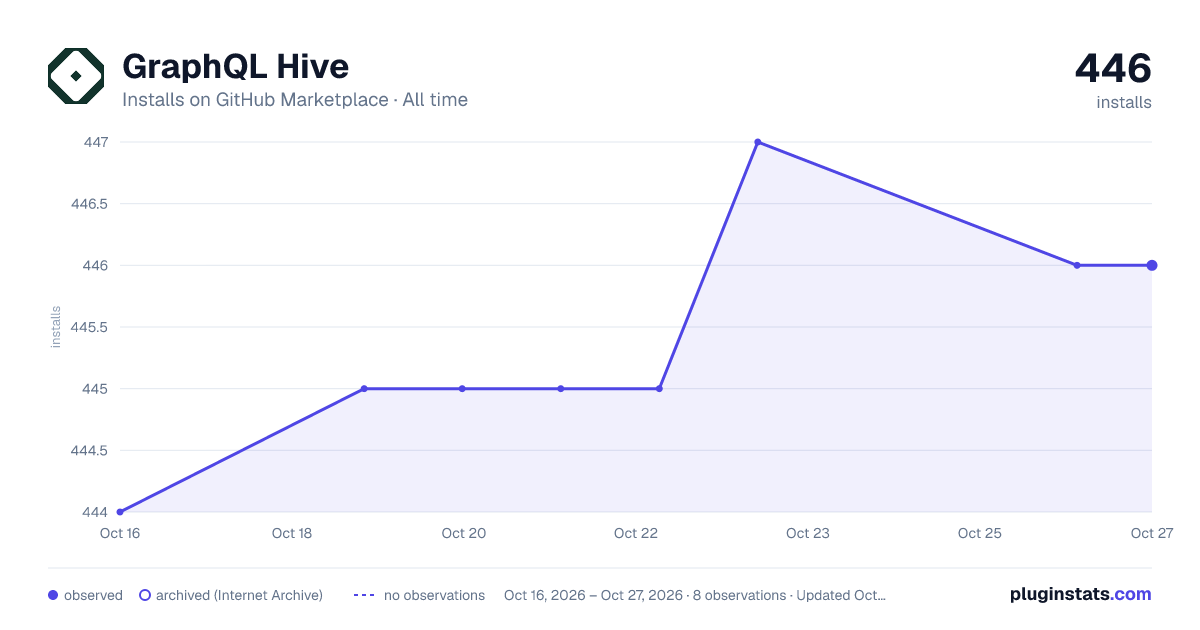Click the no observations dashed legend marker
Screen dimensions: 1200x630
(x=364, y=595)
